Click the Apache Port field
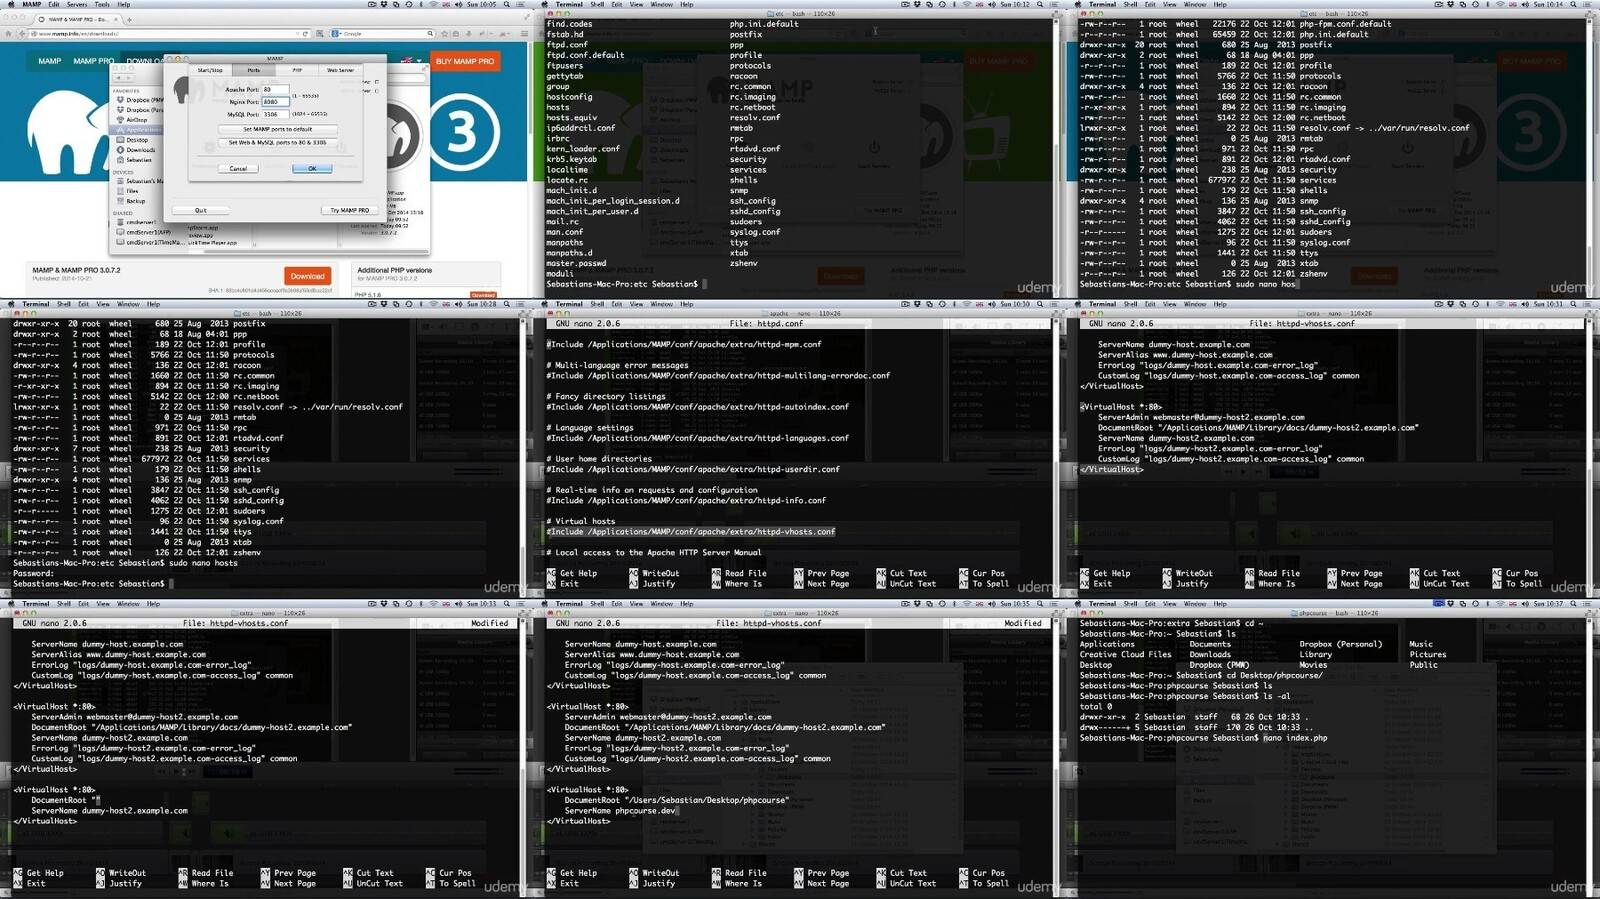 click(x=275, y=89)
